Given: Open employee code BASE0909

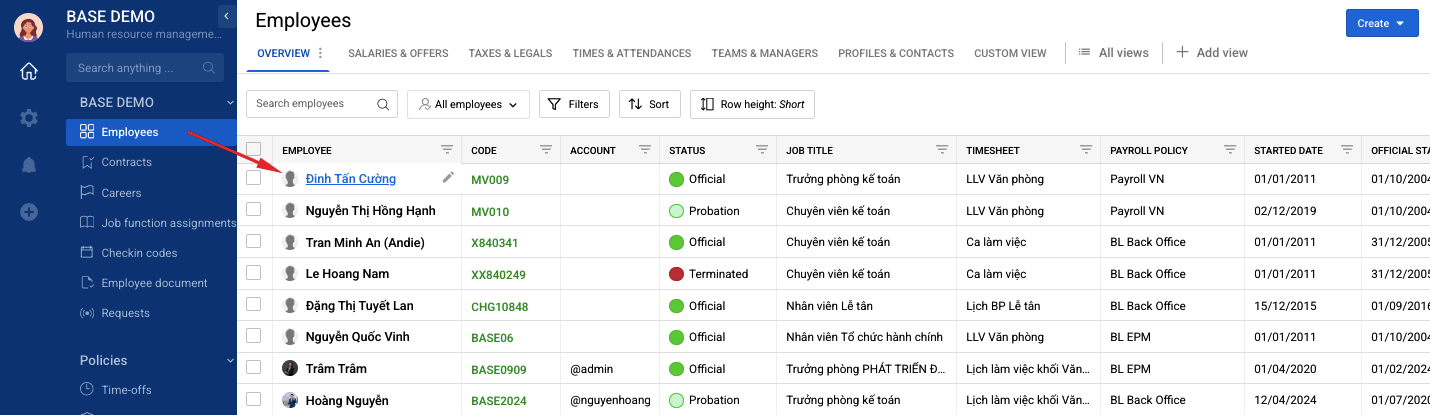Looking at the screenshot, I should [x=498, y=369].
